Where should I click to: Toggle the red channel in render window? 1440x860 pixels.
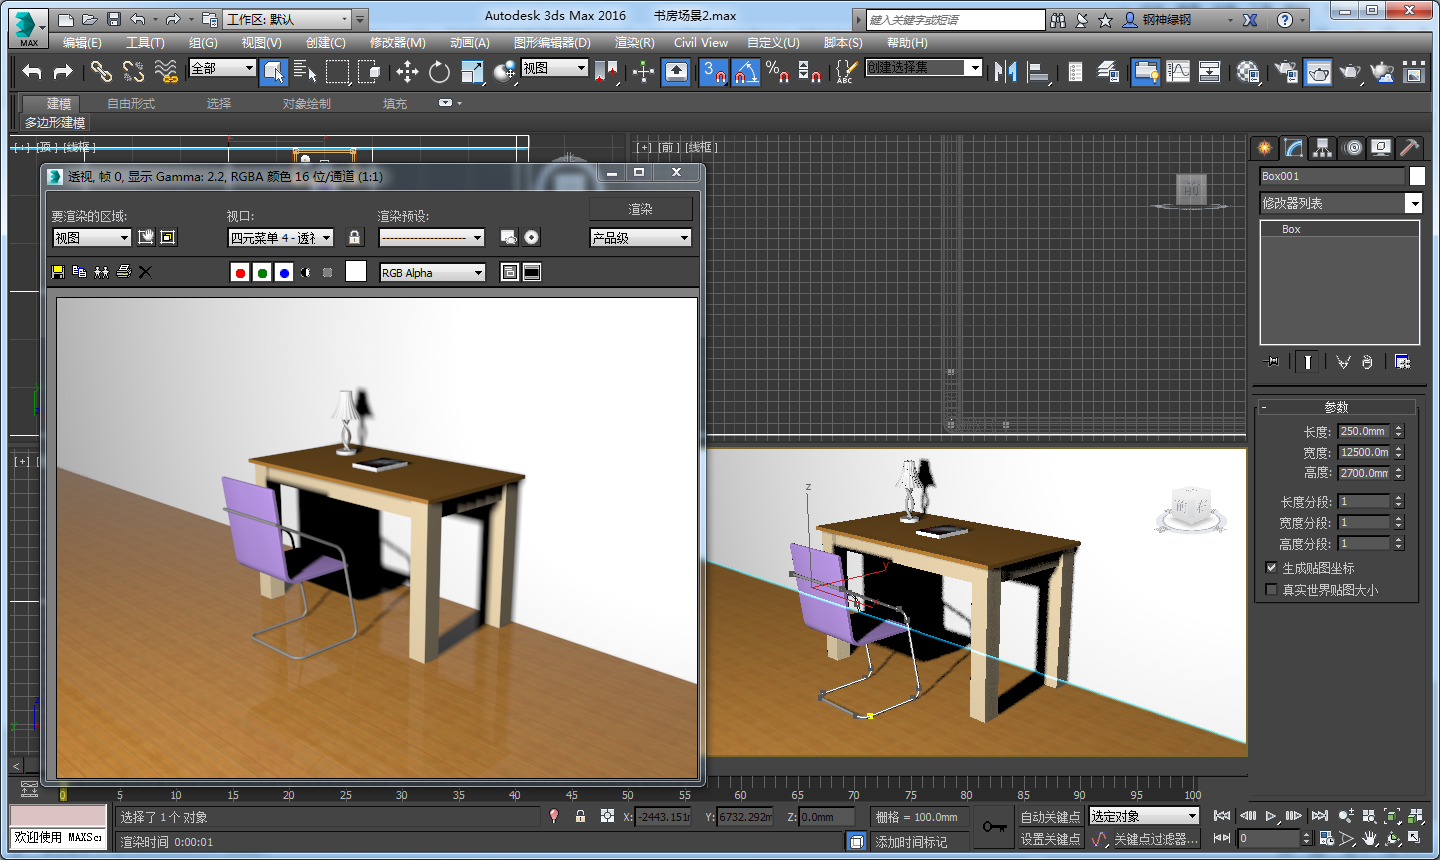(x=240, y=272)
